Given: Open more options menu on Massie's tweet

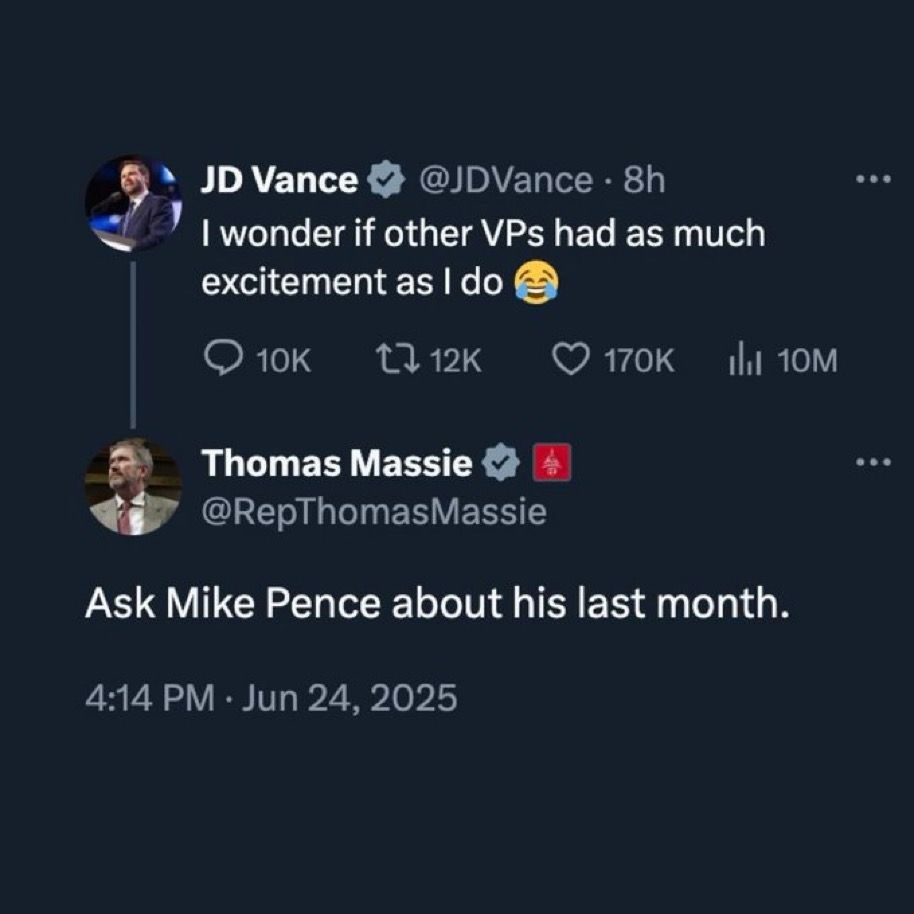Looking at the screenshot, I should point(872,463).
